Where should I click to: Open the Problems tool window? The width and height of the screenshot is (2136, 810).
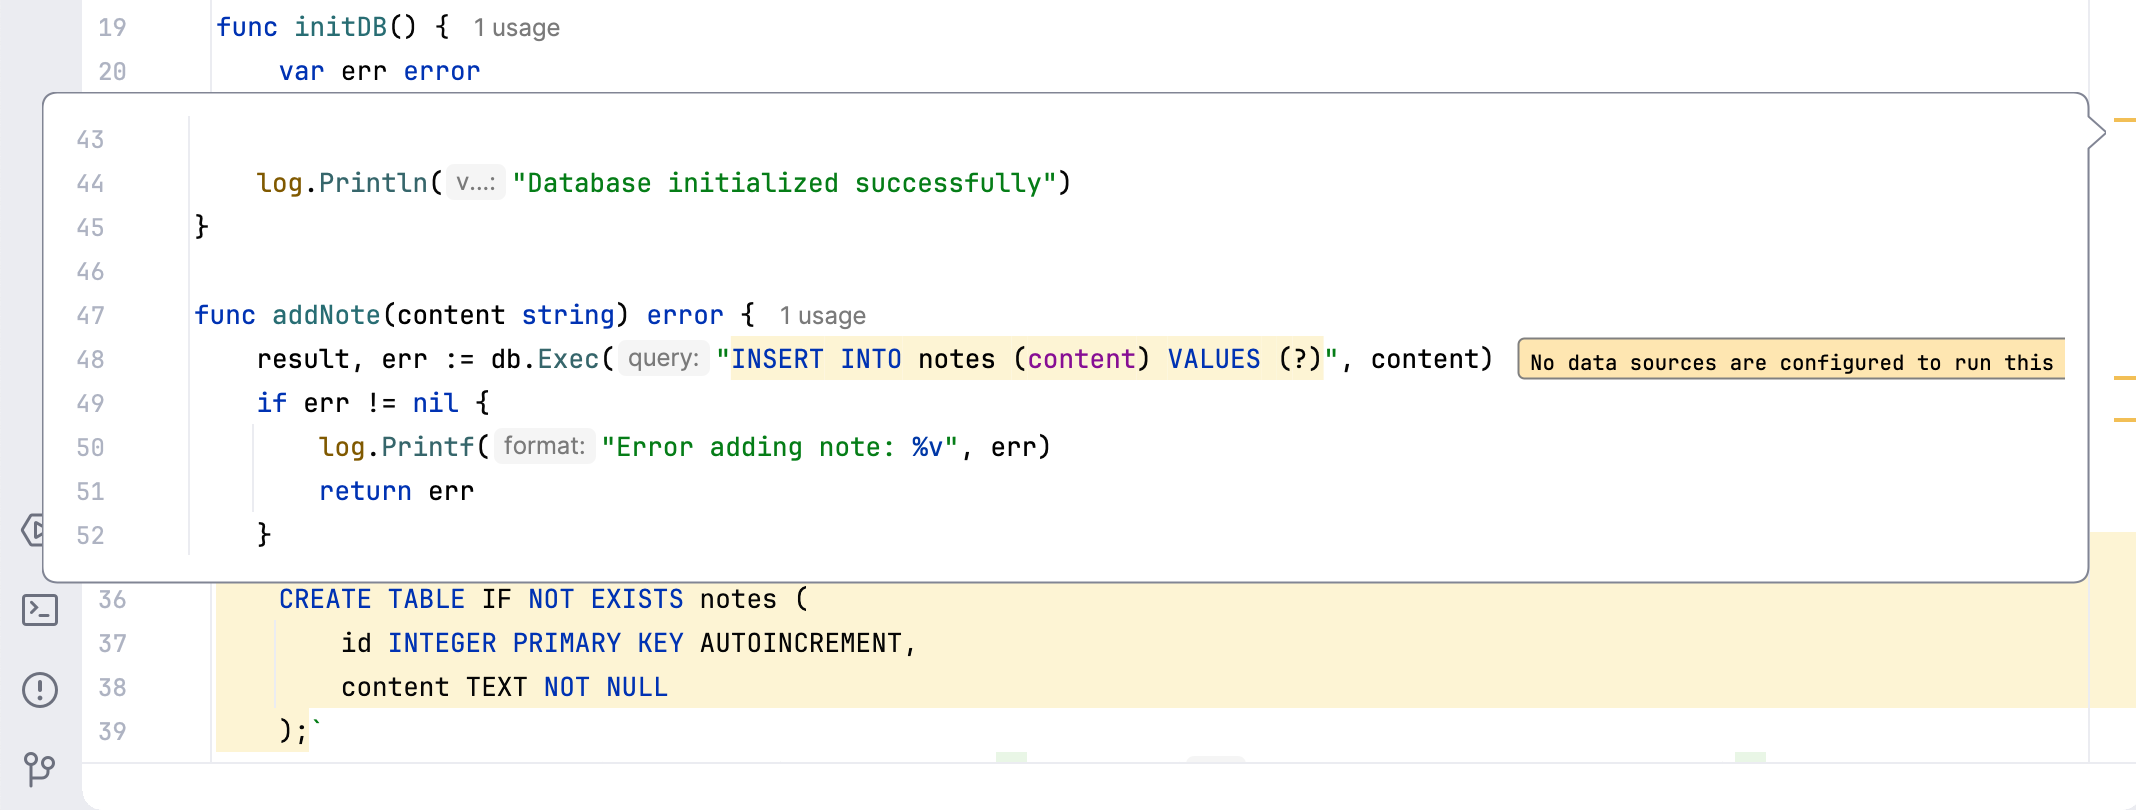pyautogui.click(x=40, y=690)
